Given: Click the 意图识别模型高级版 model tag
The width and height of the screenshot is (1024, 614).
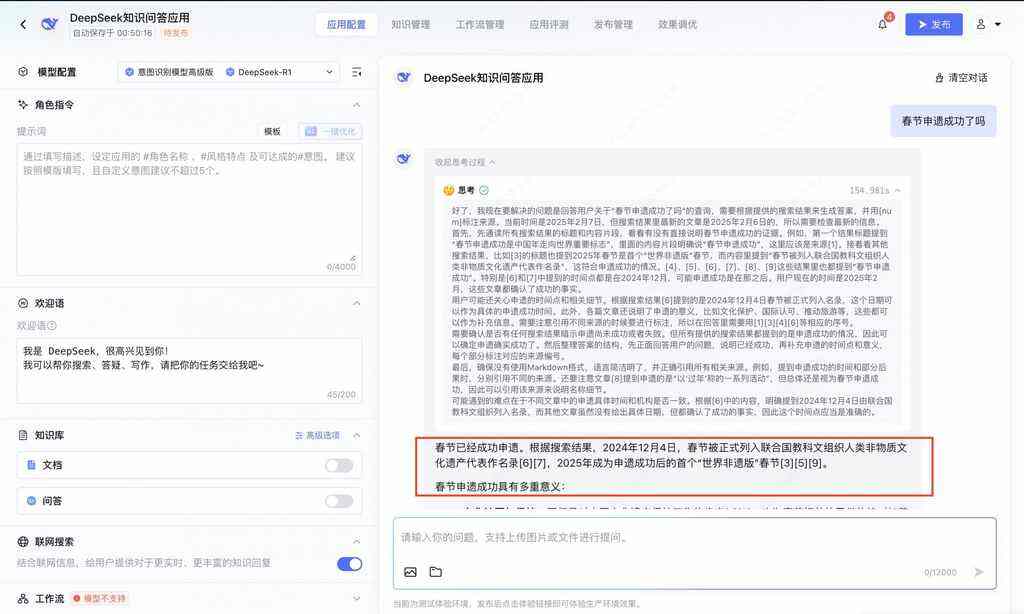Looking at the screenshot, I should 170,72.
